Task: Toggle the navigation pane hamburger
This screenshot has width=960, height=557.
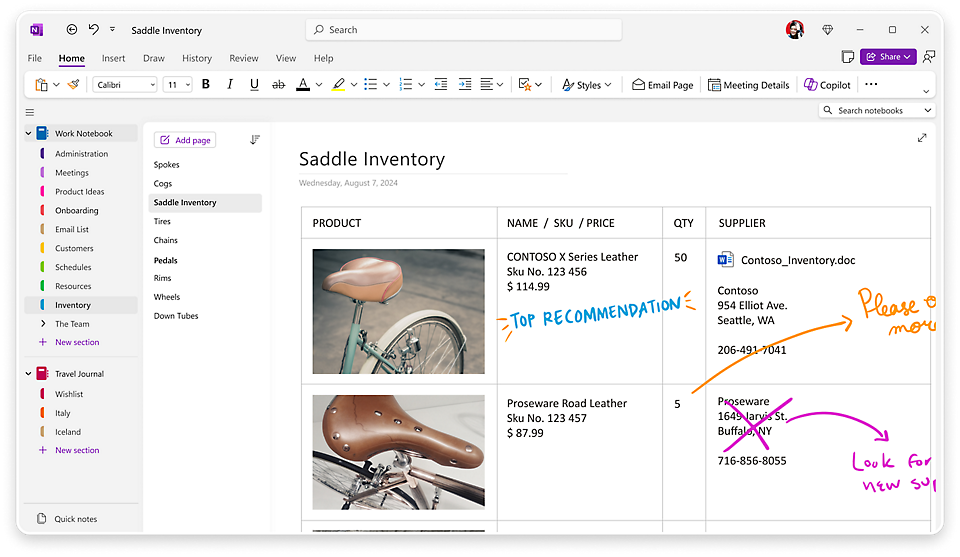Action: click(30, 112)
